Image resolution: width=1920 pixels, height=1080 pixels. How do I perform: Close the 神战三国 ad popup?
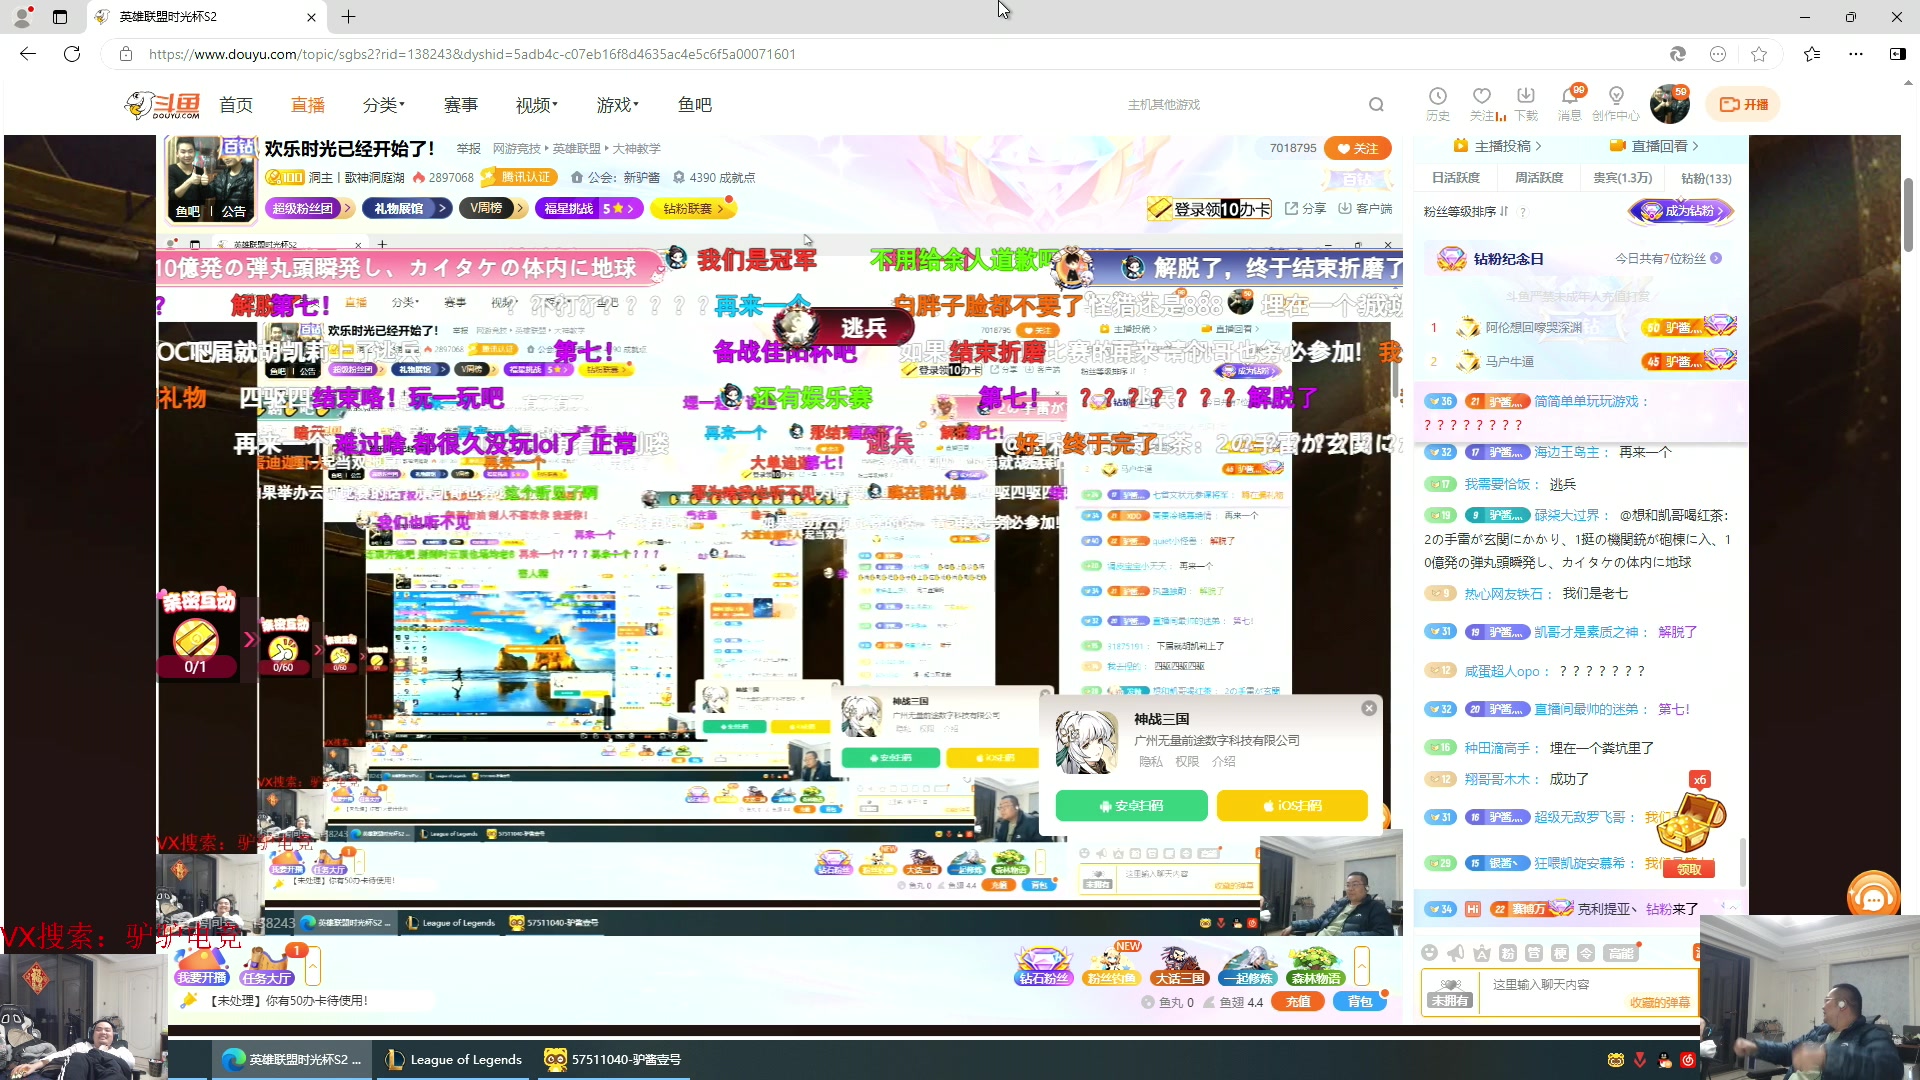[x=1369, y=708]
